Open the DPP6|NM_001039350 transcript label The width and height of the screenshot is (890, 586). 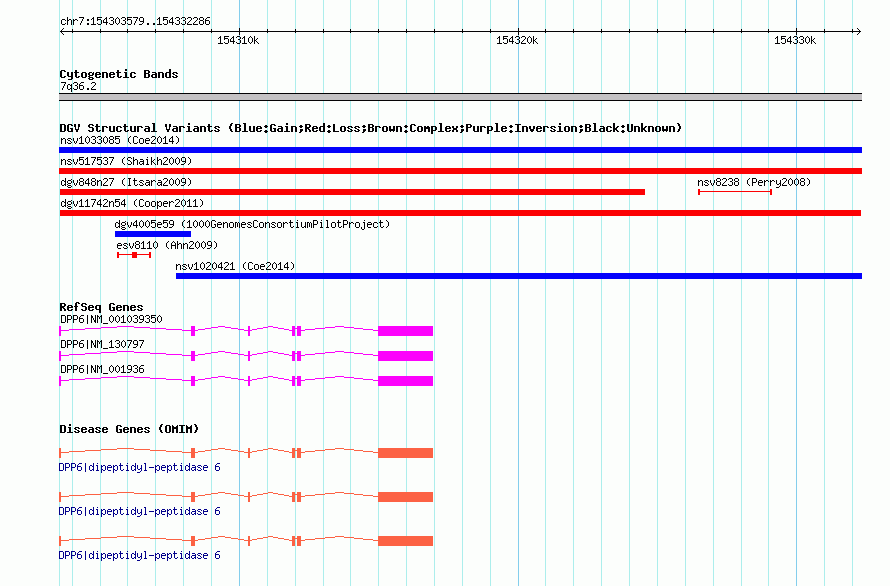coord(111,319)
